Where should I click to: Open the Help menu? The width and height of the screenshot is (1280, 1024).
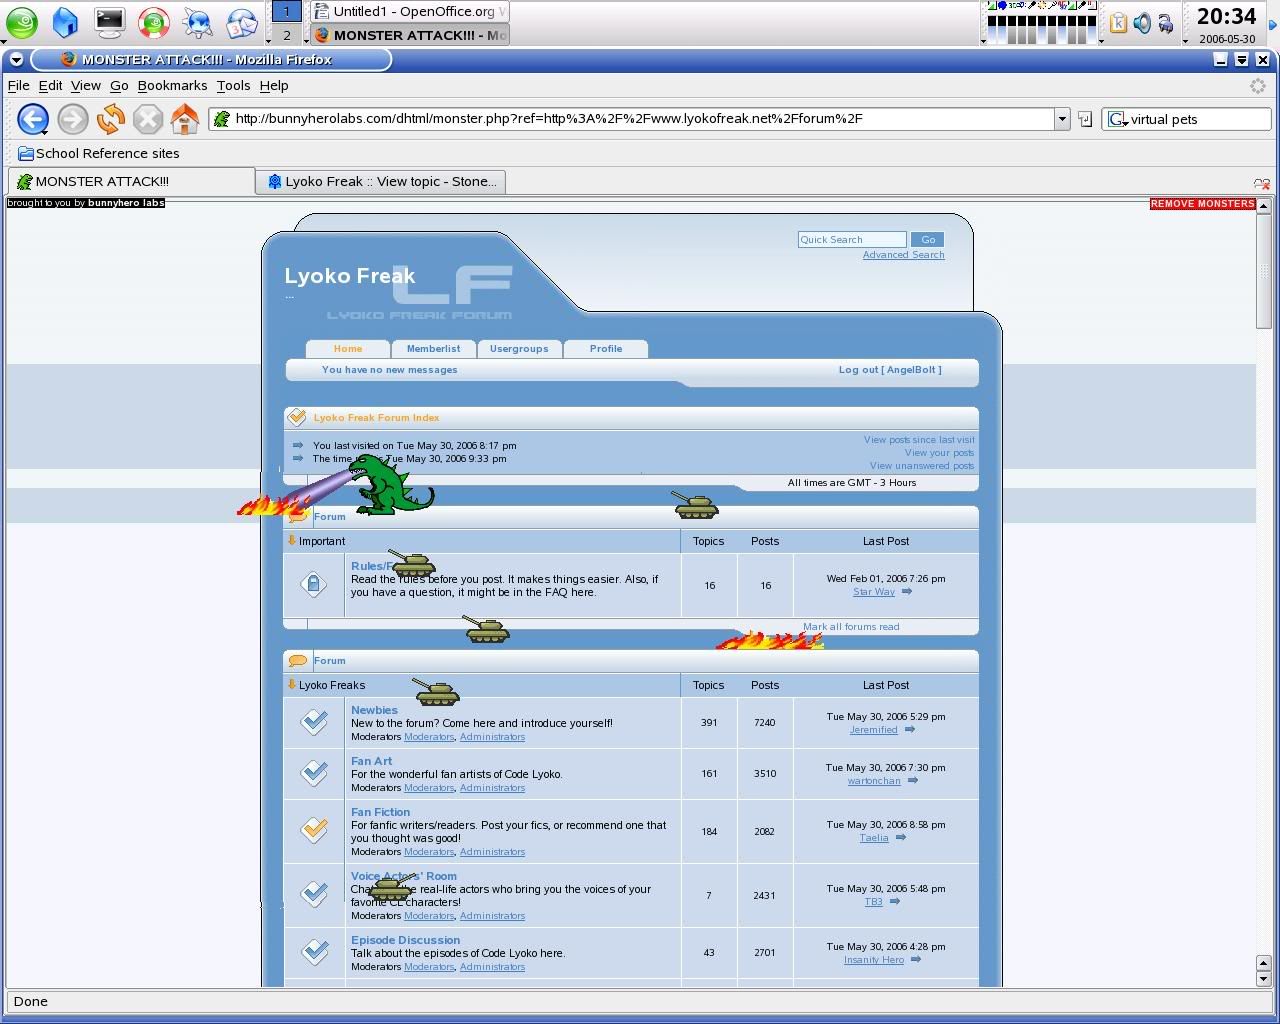[274, 86]
